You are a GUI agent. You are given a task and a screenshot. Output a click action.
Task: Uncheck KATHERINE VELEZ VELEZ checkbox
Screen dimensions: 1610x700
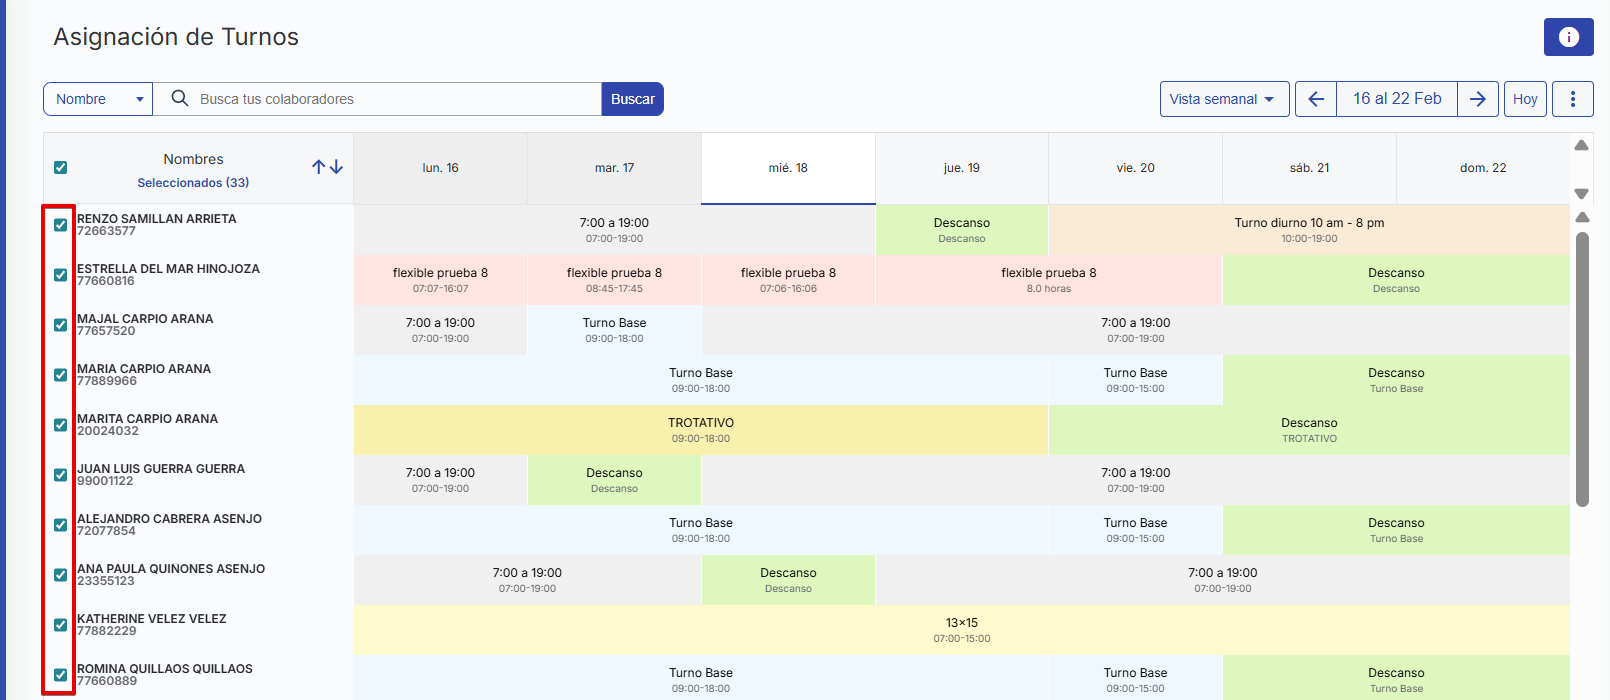point(61,625)
